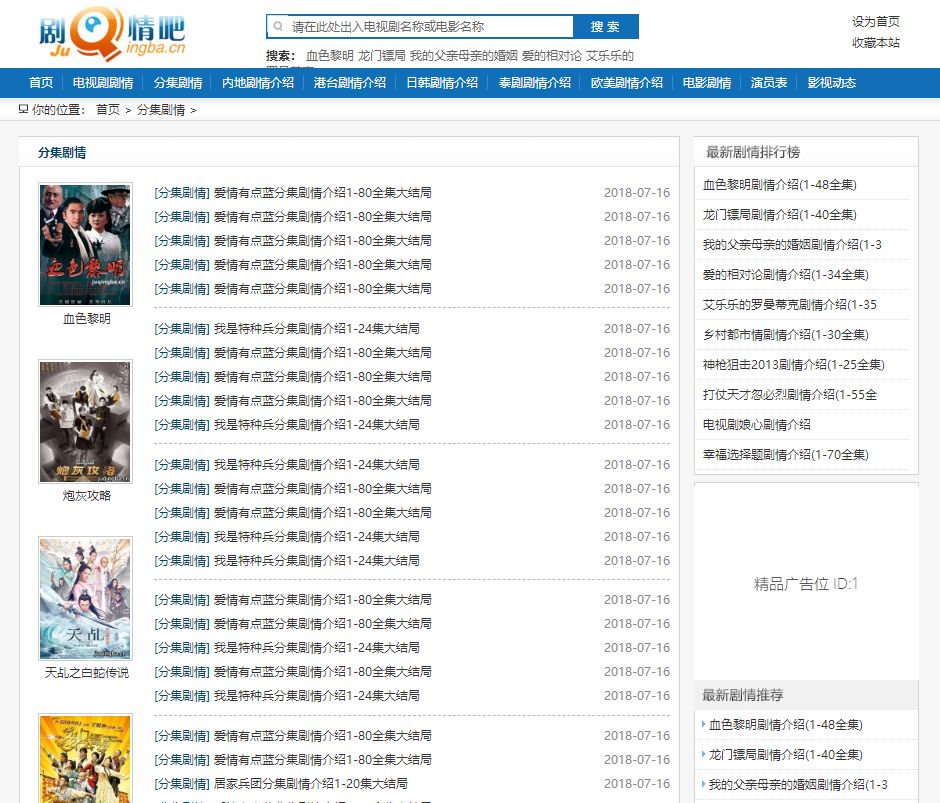Select the 艾乐乐的 search suggestion

pos(610,56)
